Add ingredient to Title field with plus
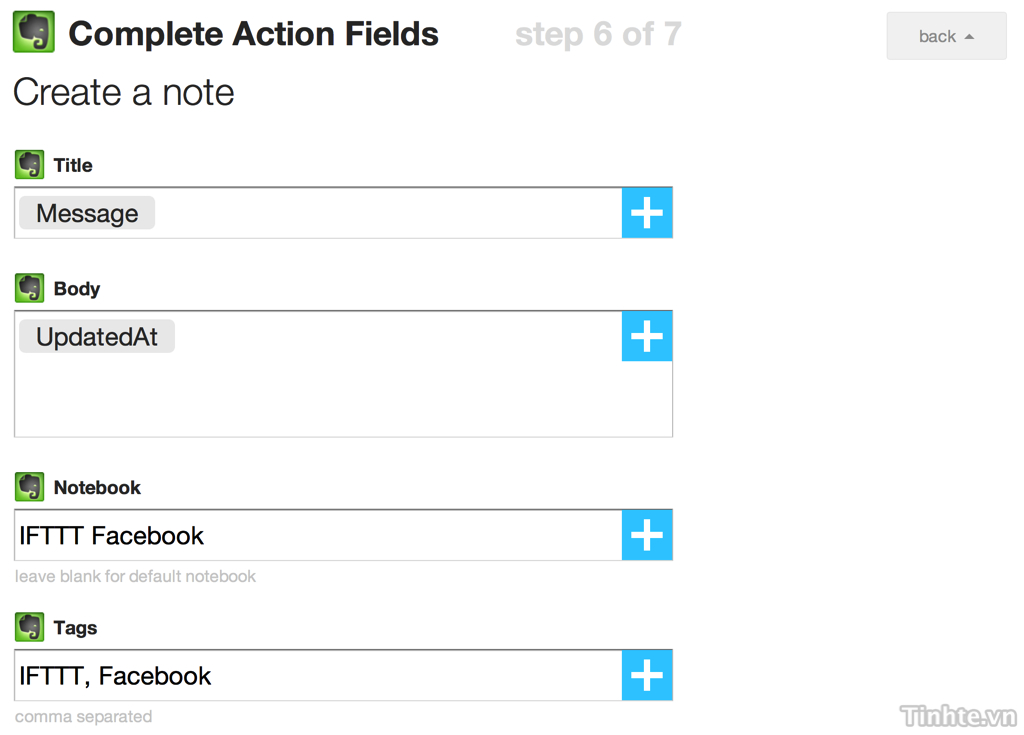The width and height of the screenshot is (1024, 735). tap(647, 213)
